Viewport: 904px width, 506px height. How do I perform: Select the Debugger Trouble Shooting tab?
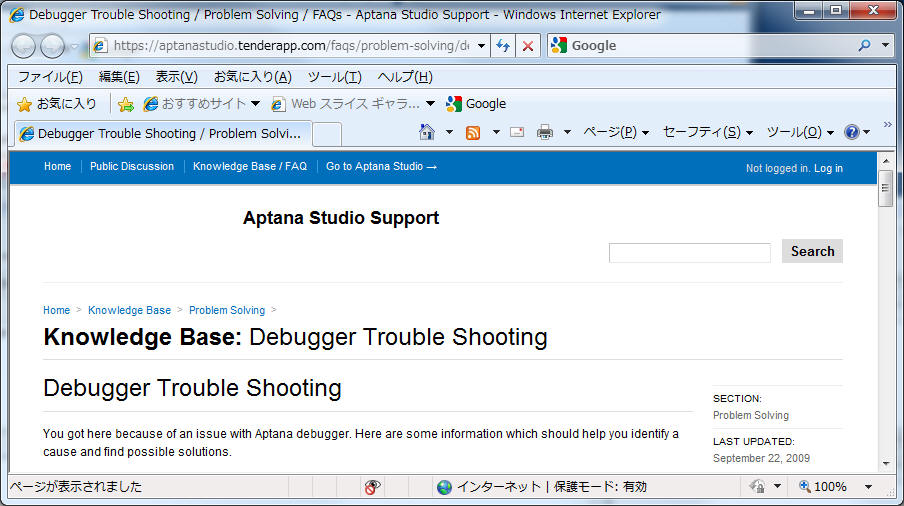coord(162,133)
